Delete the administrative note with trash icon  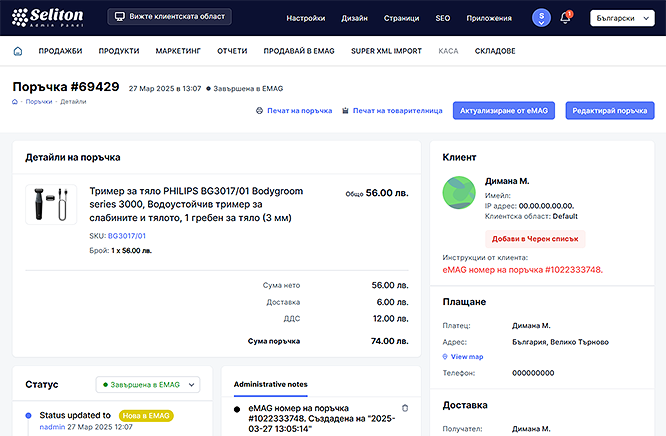405,408
